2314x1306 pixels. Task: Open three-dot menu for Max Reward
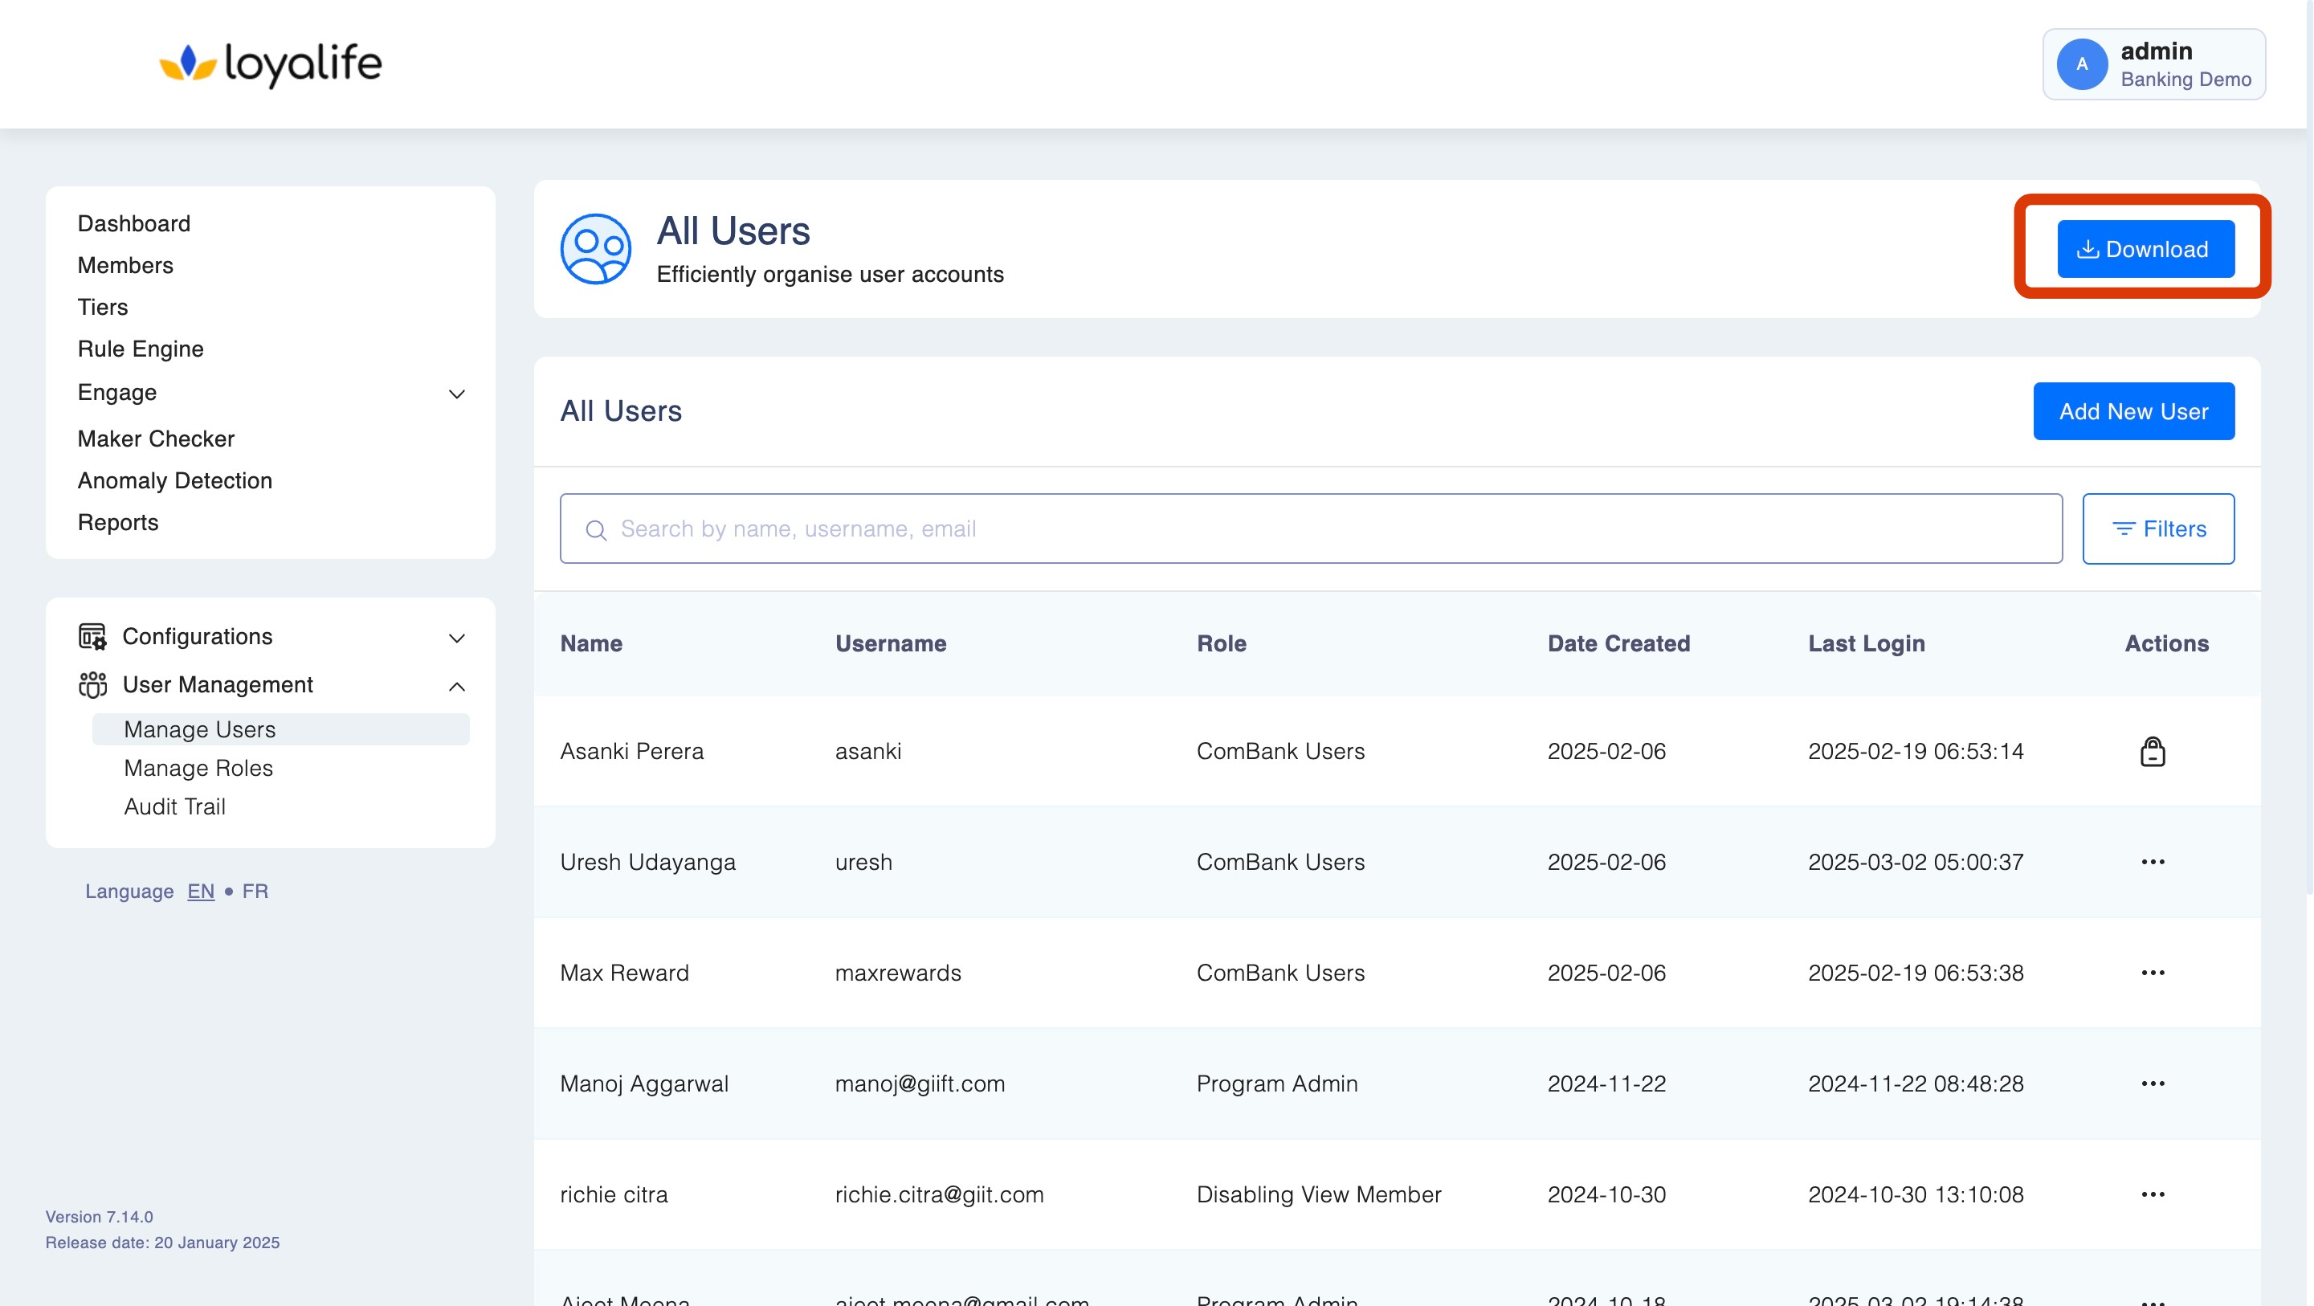coord(2152,973)
